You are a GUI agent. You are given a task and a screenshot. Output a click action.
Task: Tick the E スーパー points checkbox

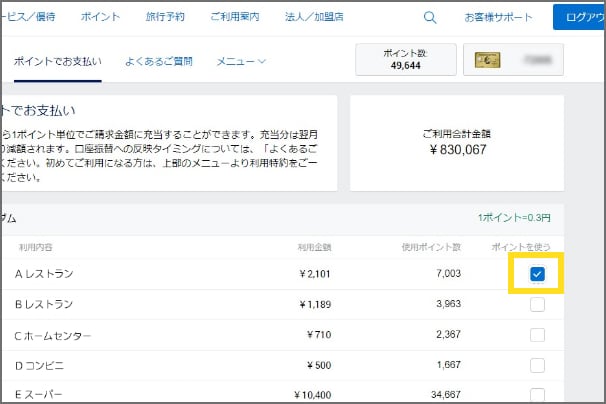[537, 394]
